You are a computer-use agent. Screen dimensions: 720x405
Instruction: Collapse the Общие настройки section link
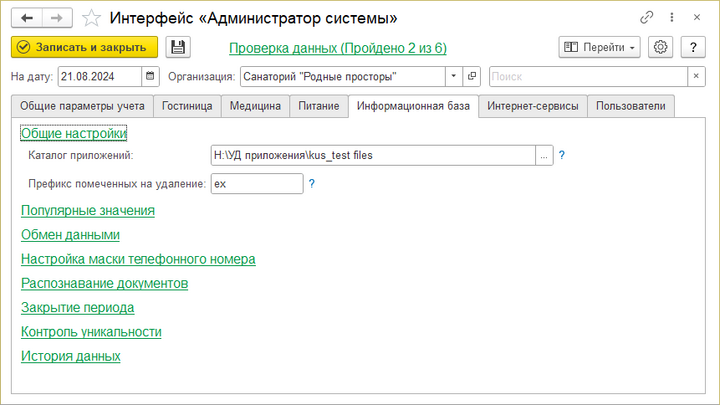pos(73,133)
